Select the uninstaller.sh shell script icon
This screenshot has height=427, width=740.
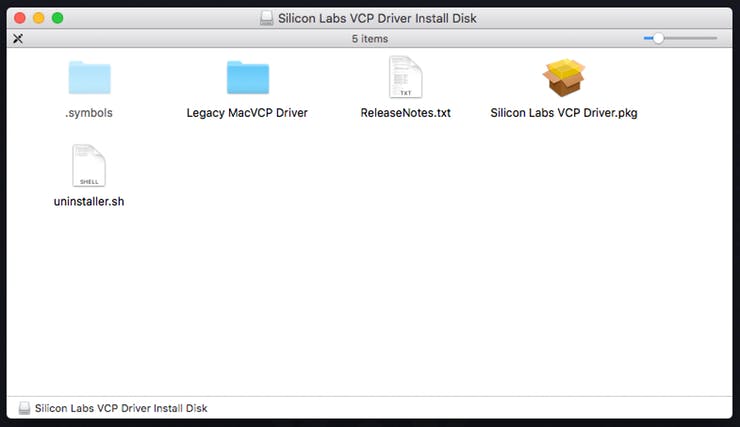(x=89, y=166)
